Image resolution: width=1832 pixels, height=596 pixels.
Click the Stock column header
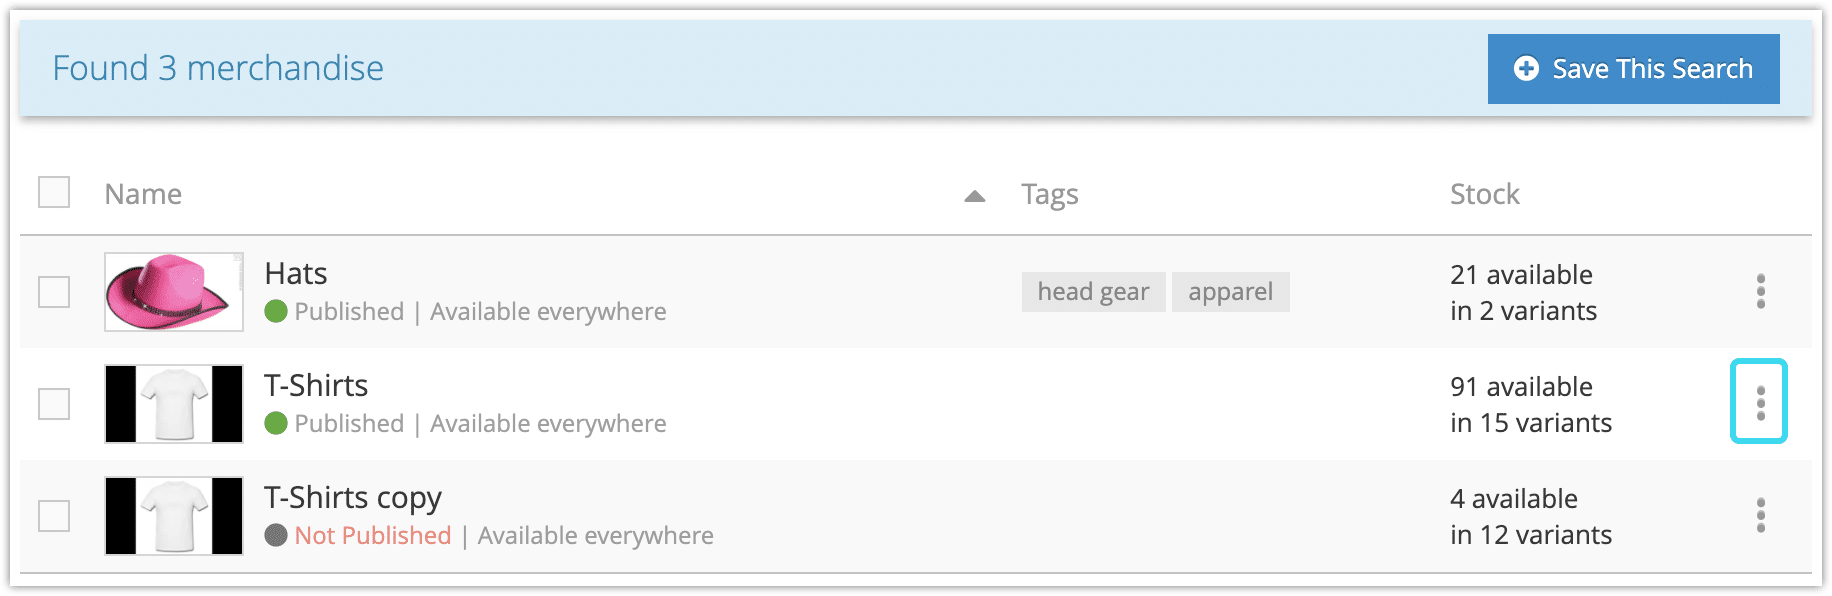tap(1485, 194)
